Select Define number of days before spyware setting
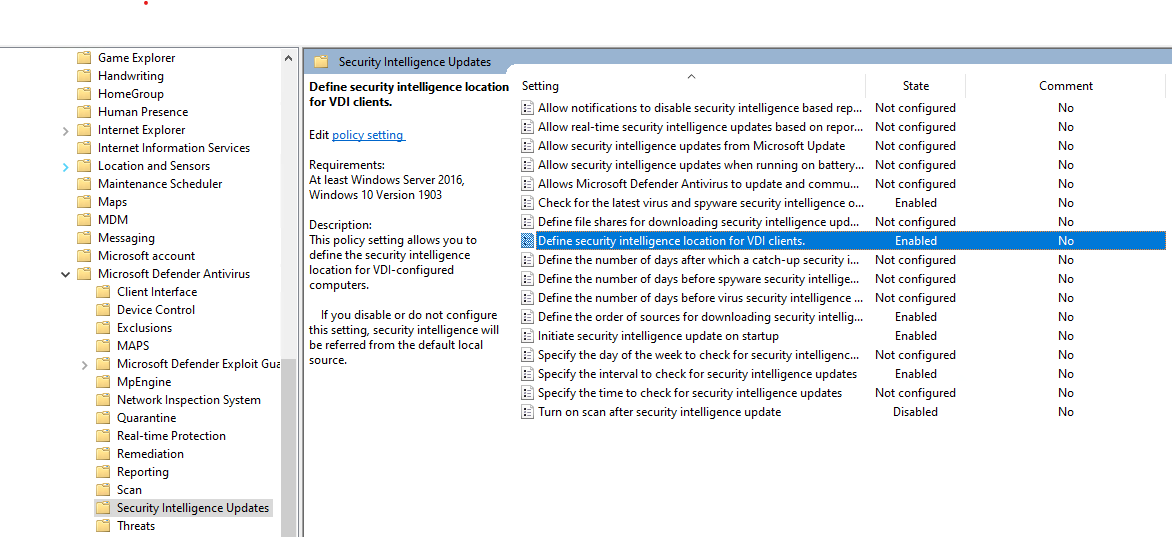 coord(699,279)
